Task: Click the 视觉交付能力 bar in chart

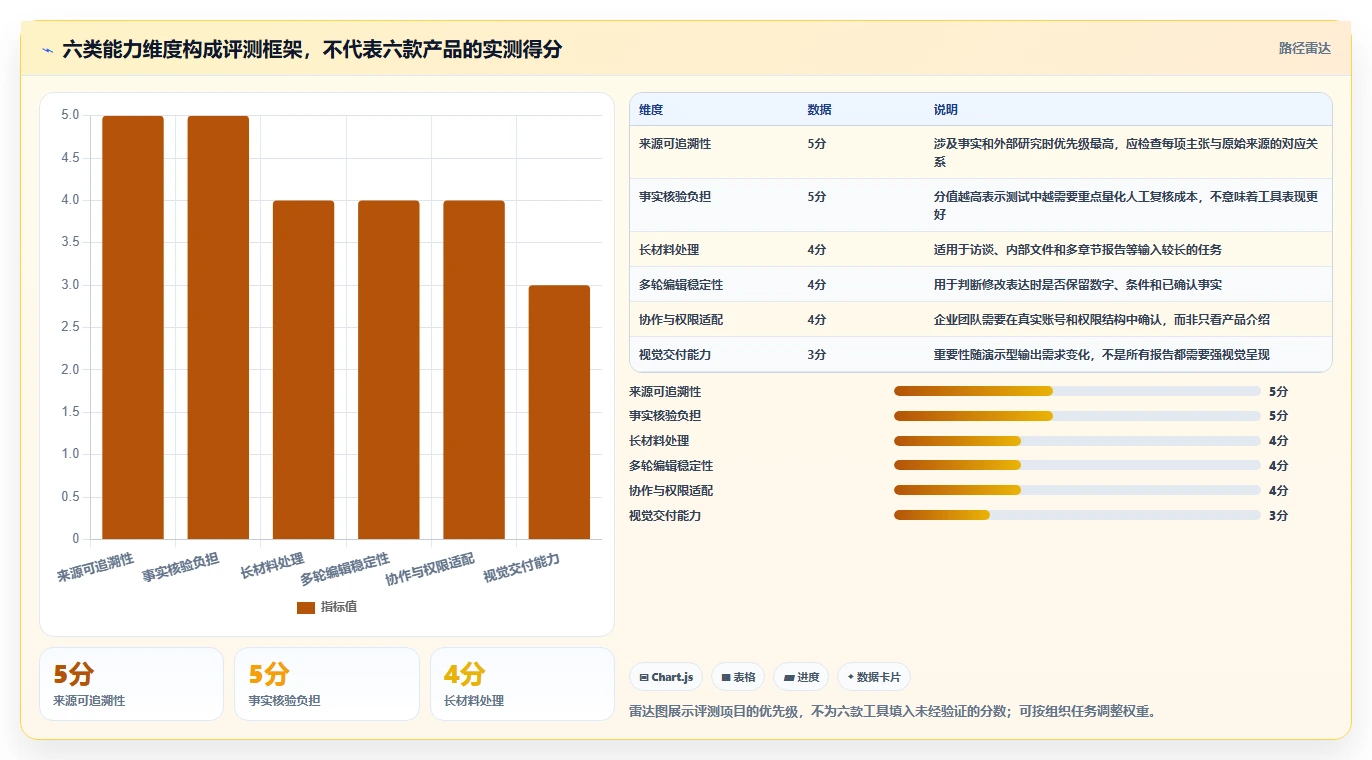Action: (x=559, y=412)
